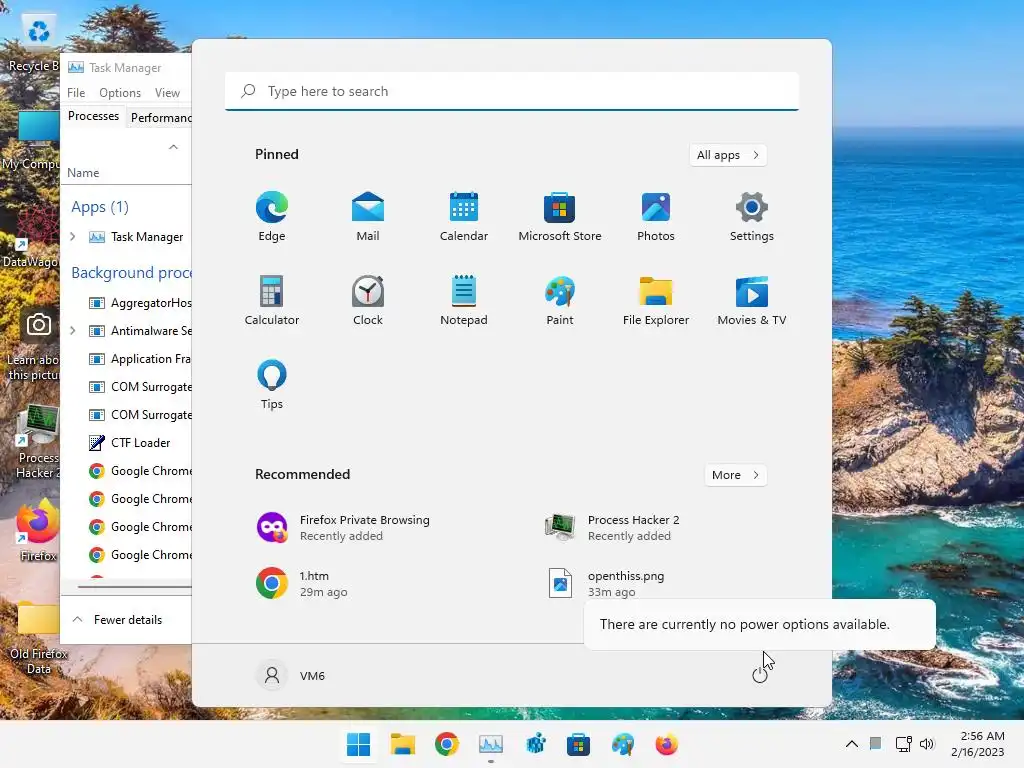
Task: Switch to the Processes tab
Action: point(93,116)
